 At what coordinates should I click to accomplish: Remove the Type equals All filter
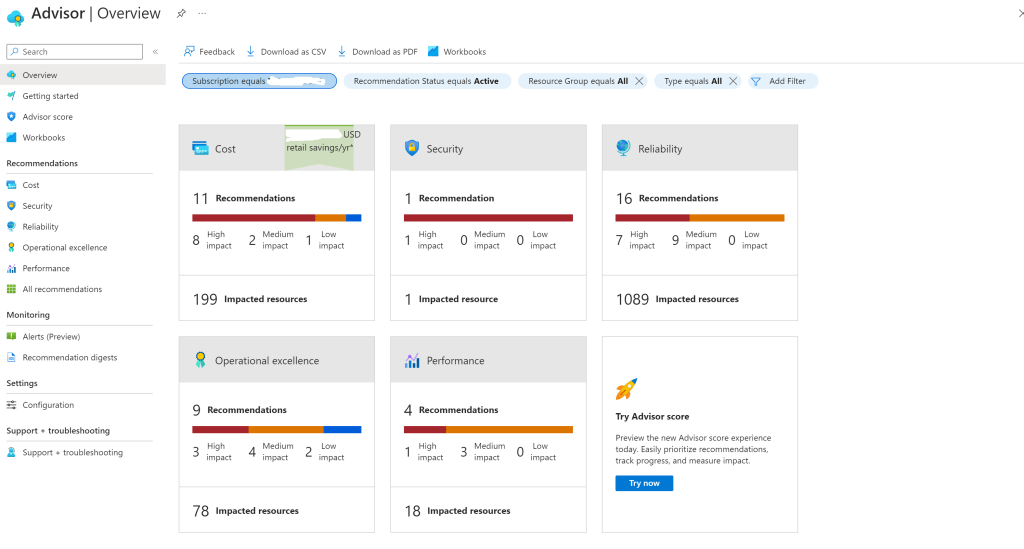[733, 81]
